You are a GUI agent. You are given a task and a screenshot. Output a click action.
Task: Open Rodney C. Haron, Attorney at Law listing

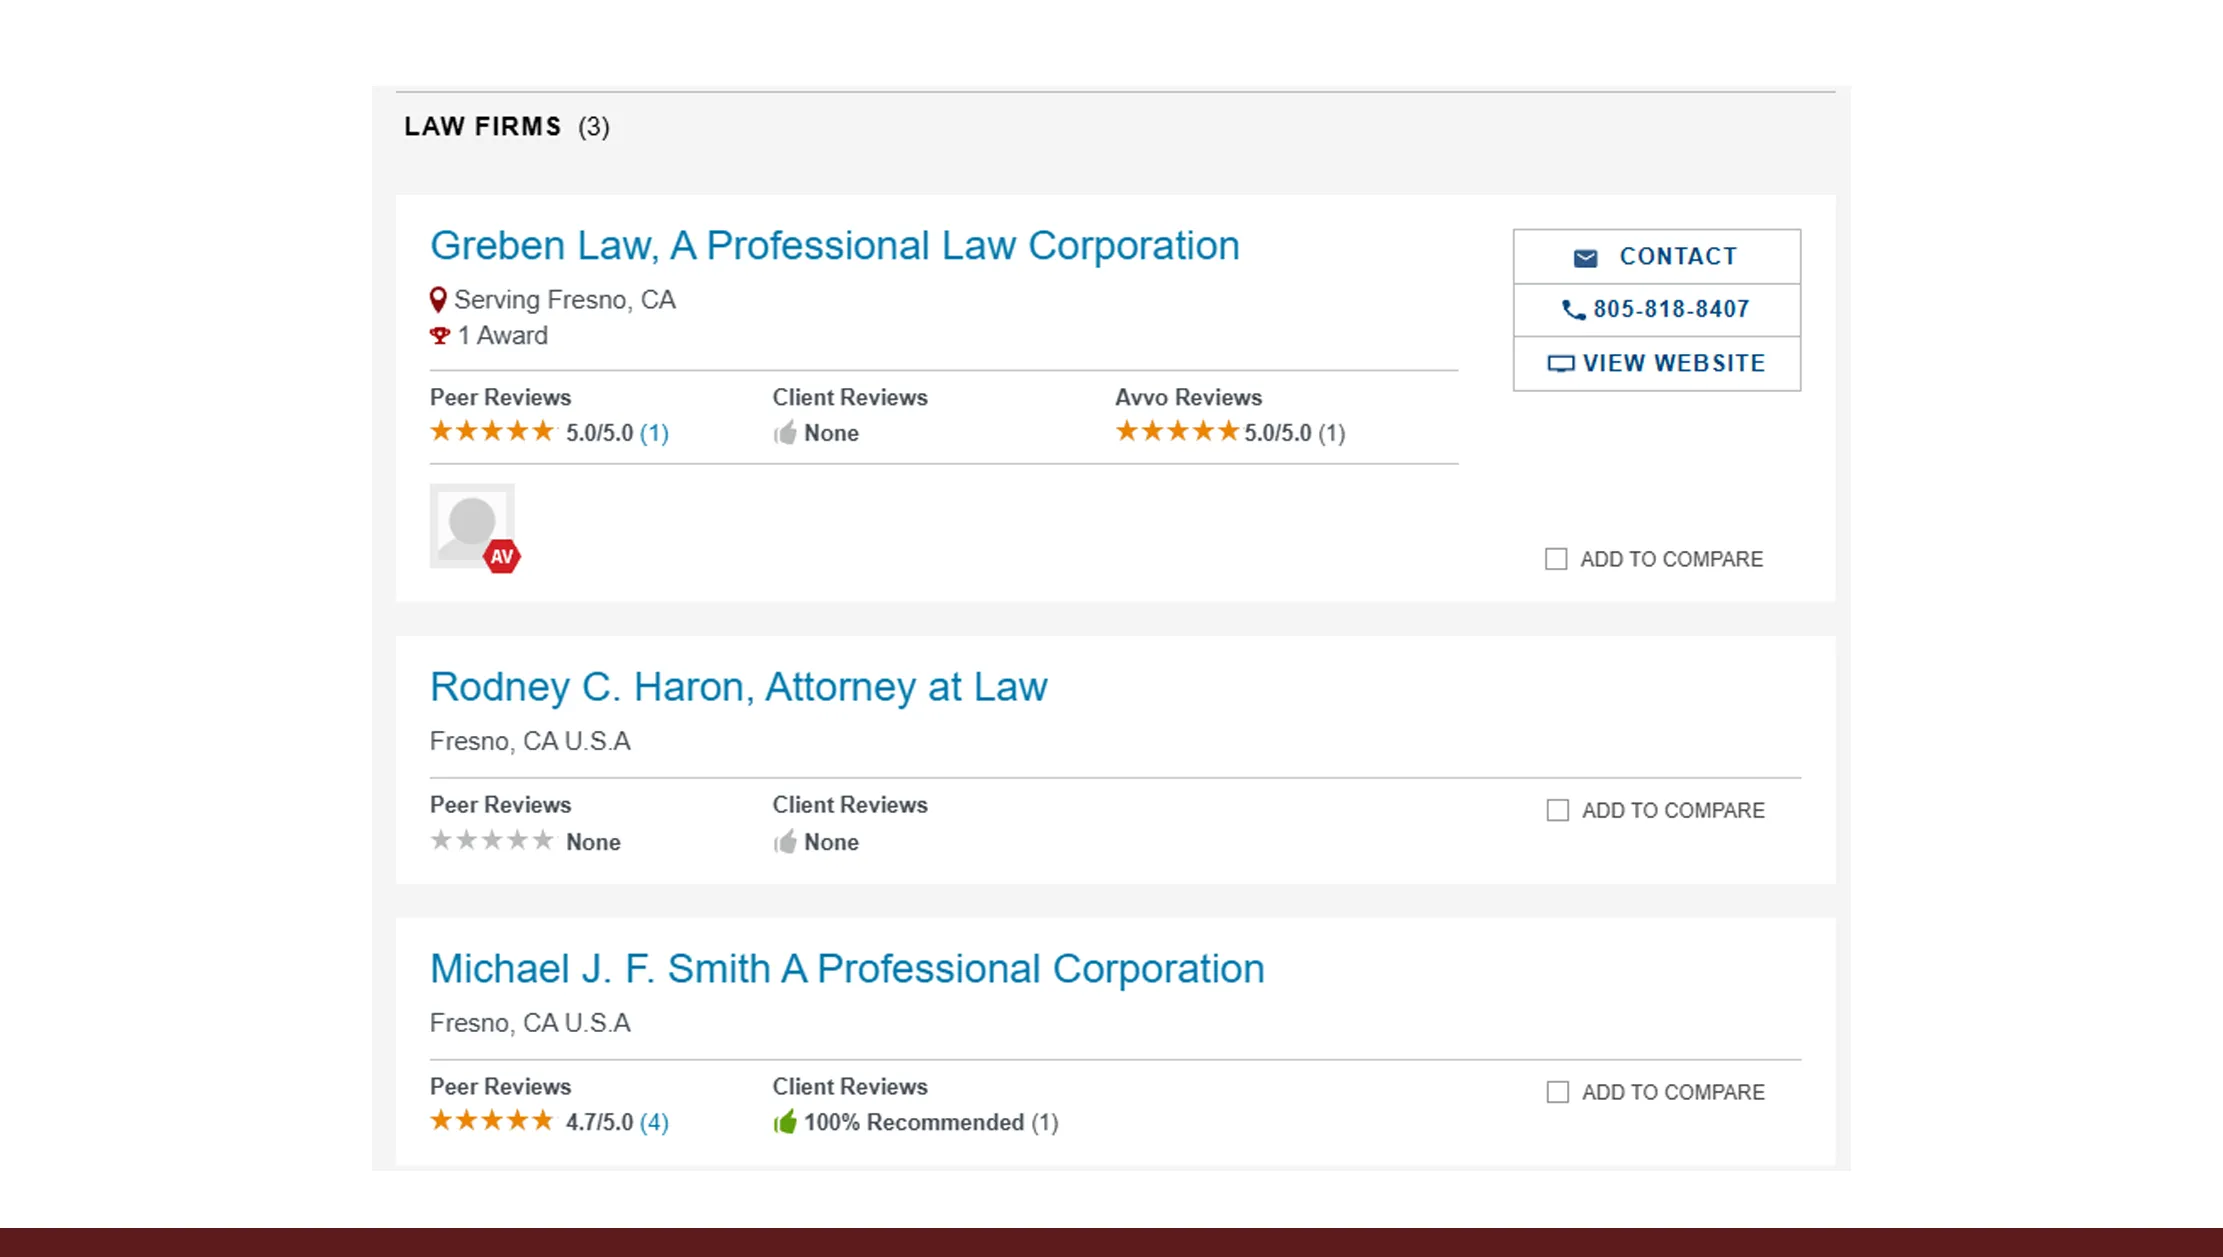click(x=738, y=687)
